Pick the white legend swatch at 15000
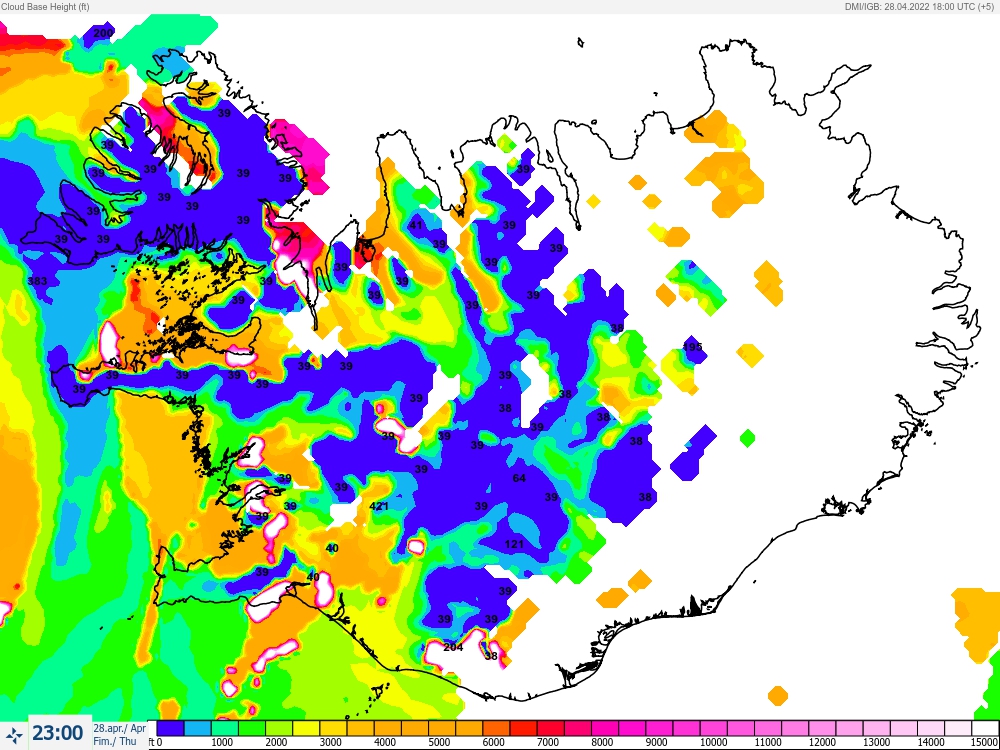1000x750 pixels. (985, 728)
